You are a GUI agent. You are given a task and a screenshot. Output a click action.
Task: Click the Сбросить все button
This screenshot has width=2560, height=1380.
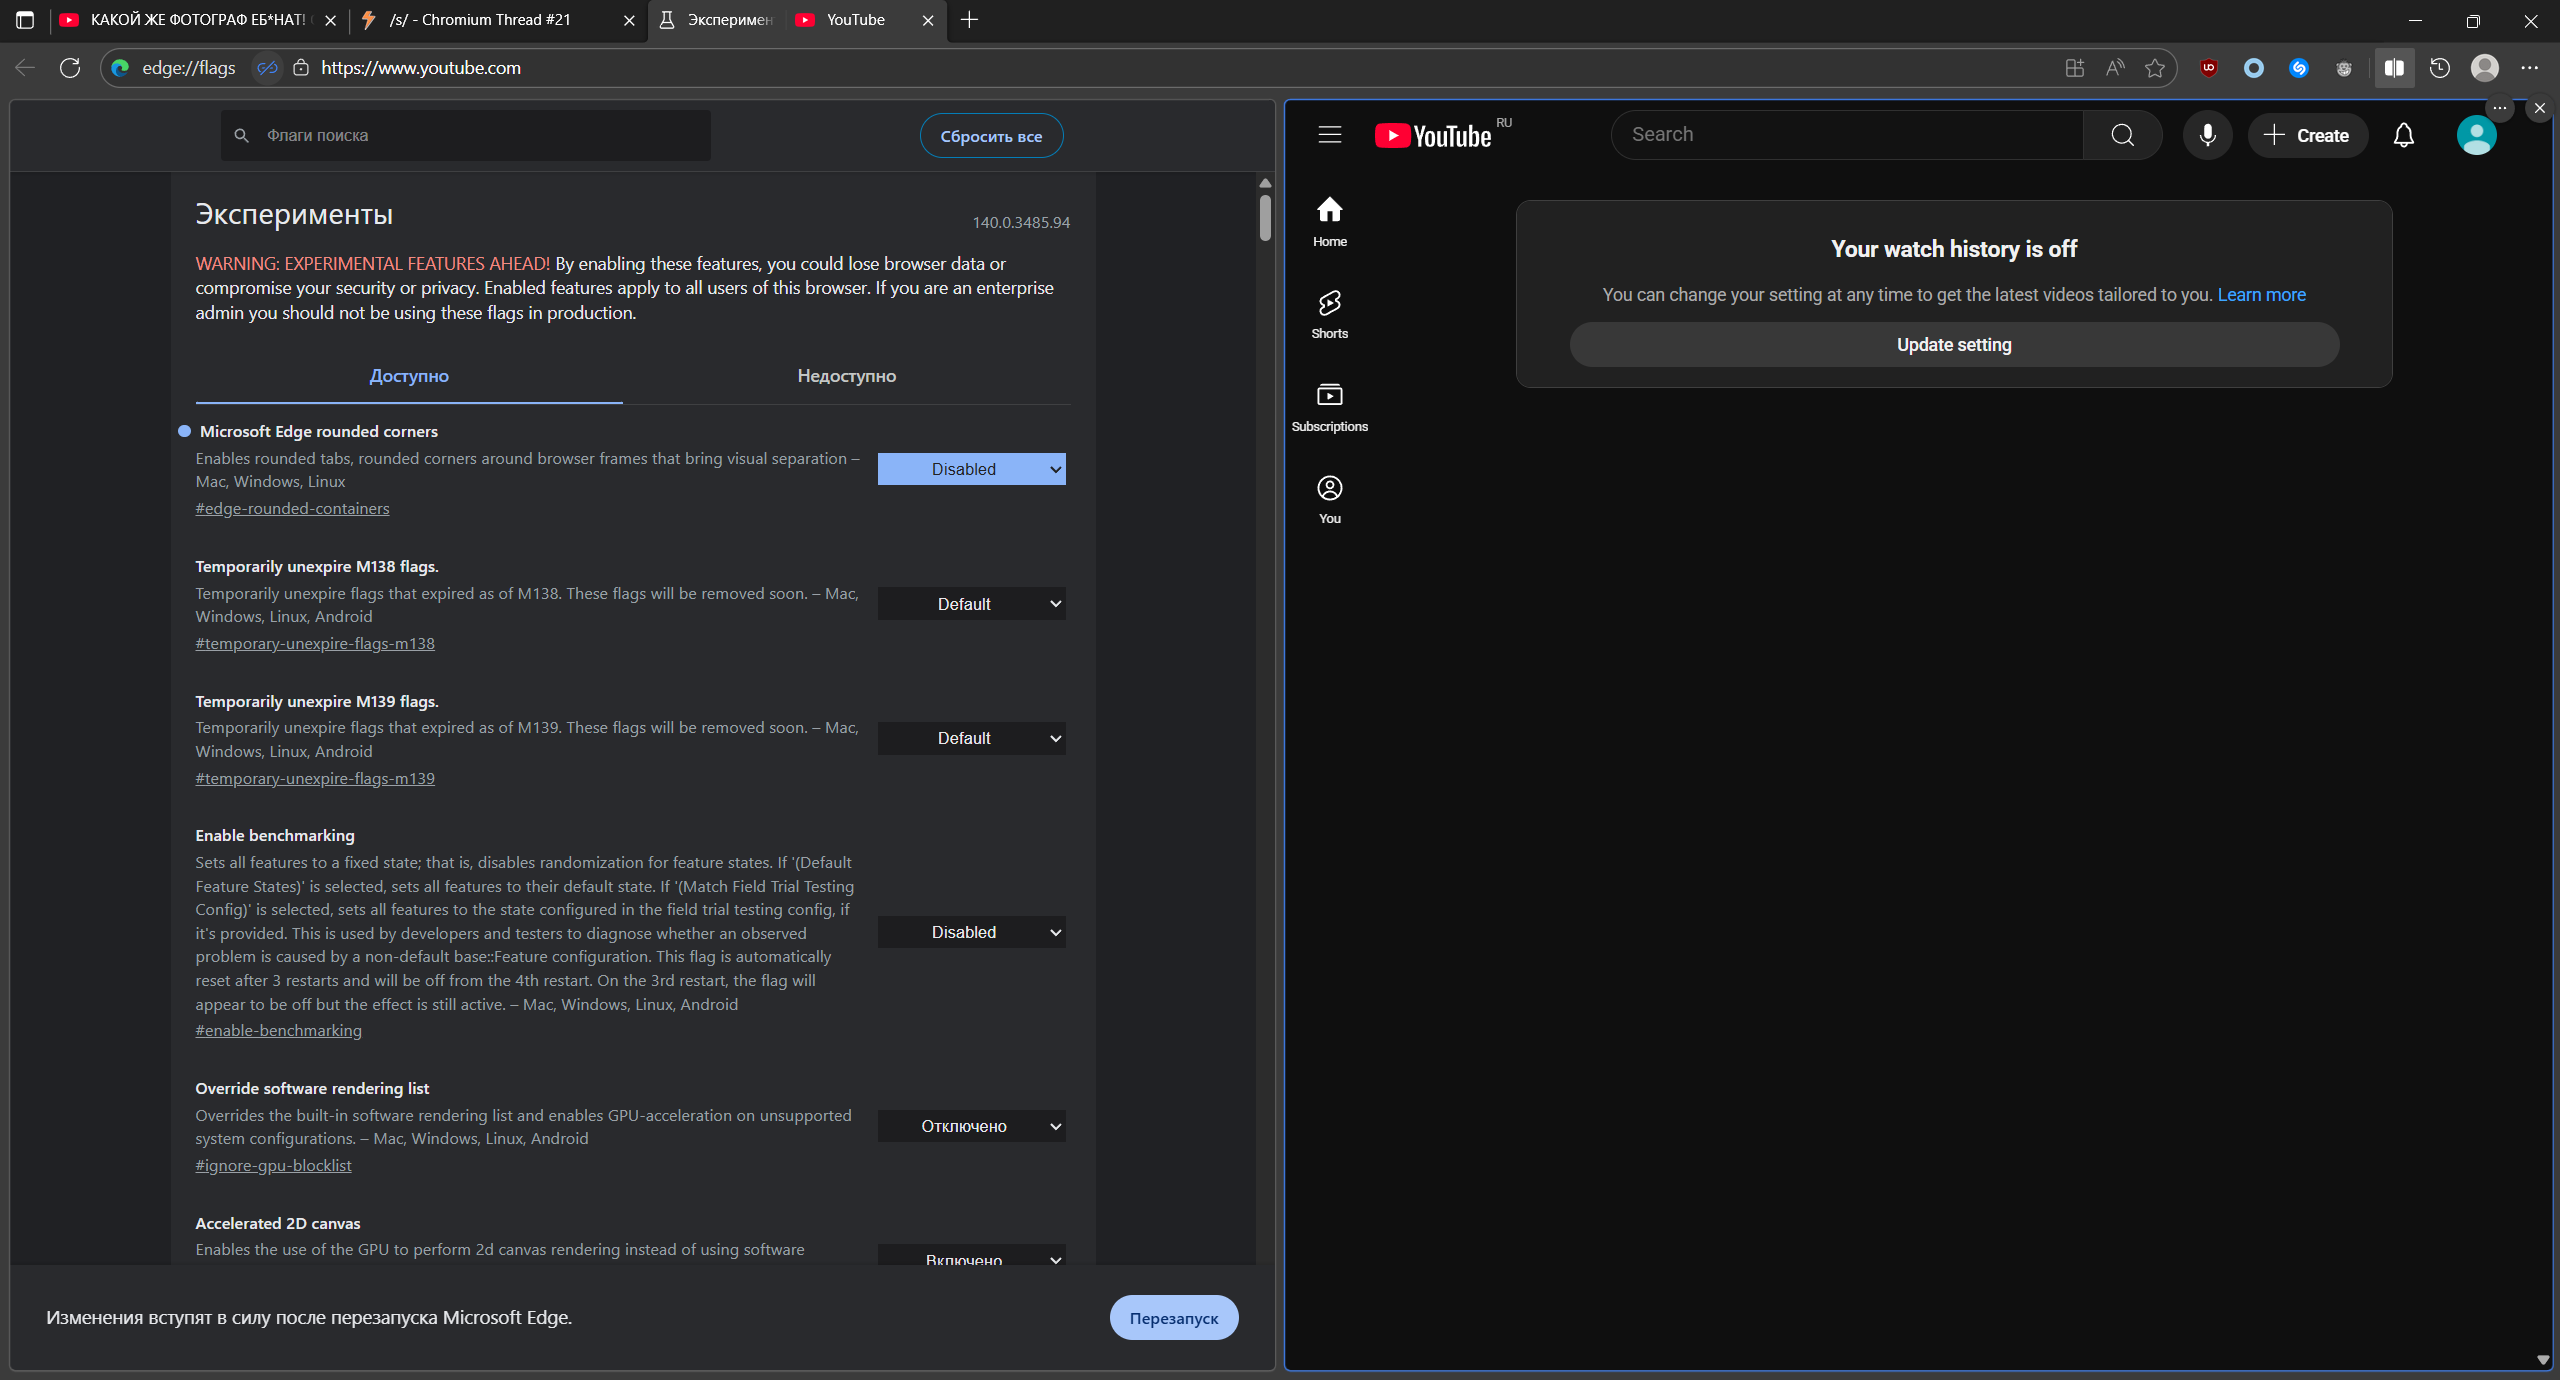coord(990,136)
